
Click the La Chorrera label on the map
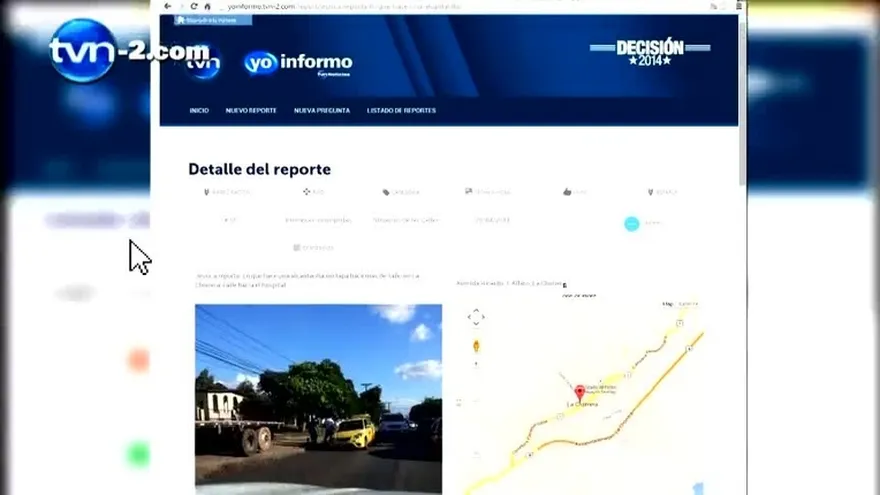pos(582,404)
